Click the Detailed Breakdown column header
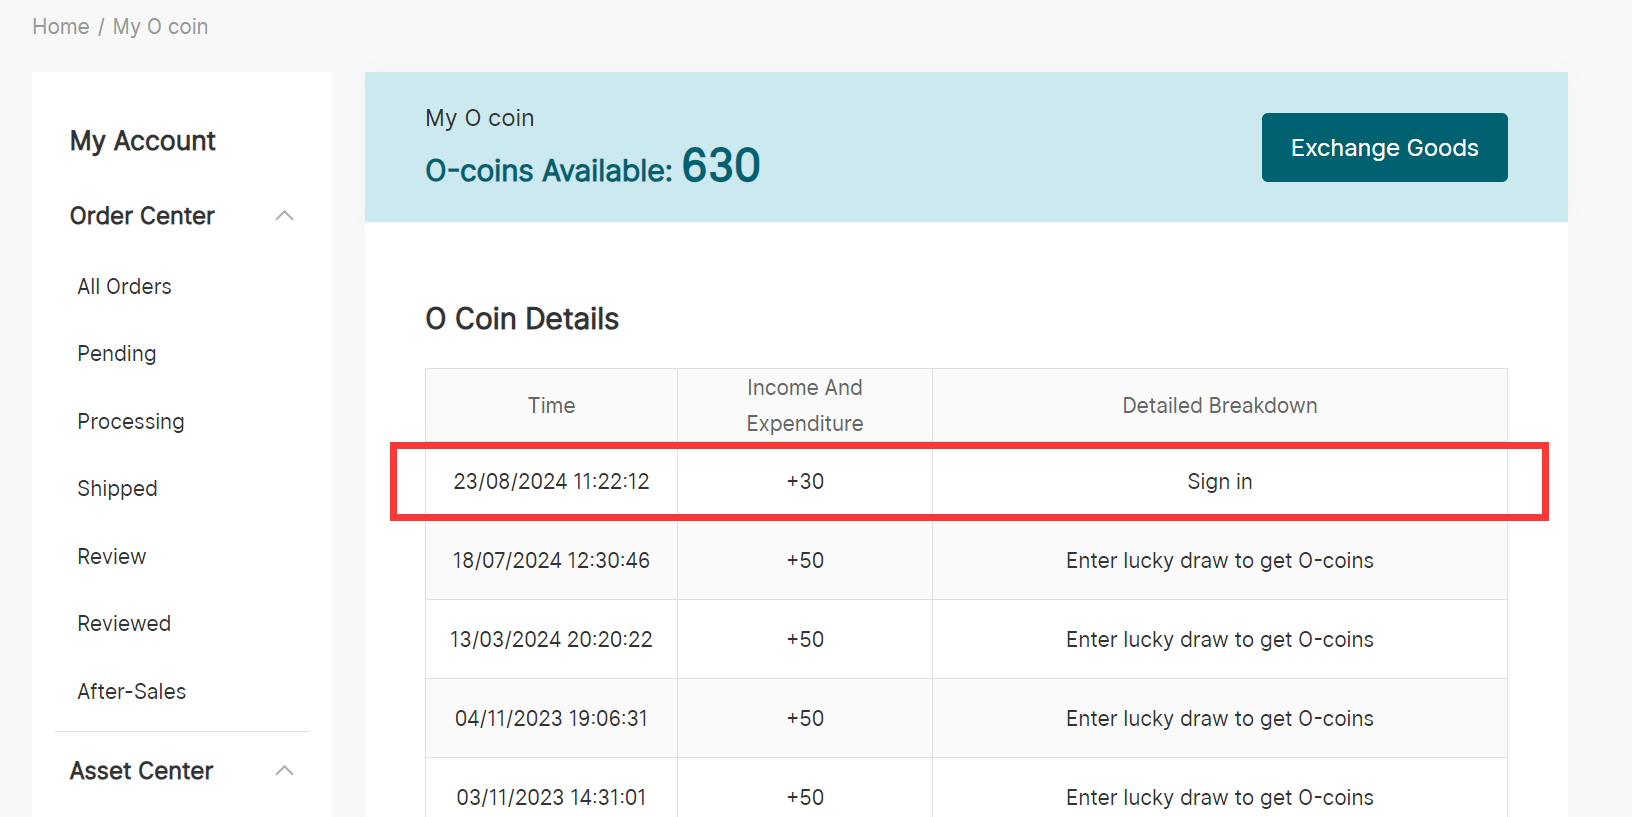 coord(1219,406)
